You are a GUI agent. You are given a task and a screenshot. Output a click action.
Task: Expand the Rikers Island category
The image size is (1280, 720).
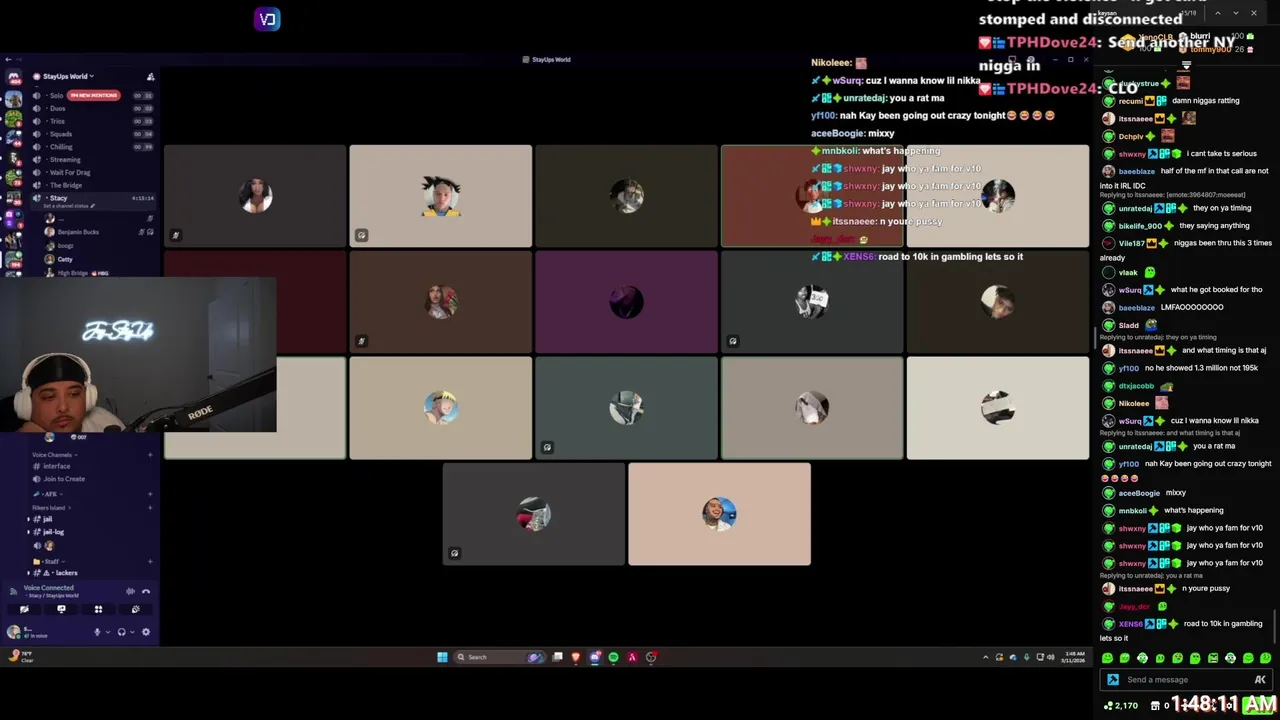[x=51, y=508]
